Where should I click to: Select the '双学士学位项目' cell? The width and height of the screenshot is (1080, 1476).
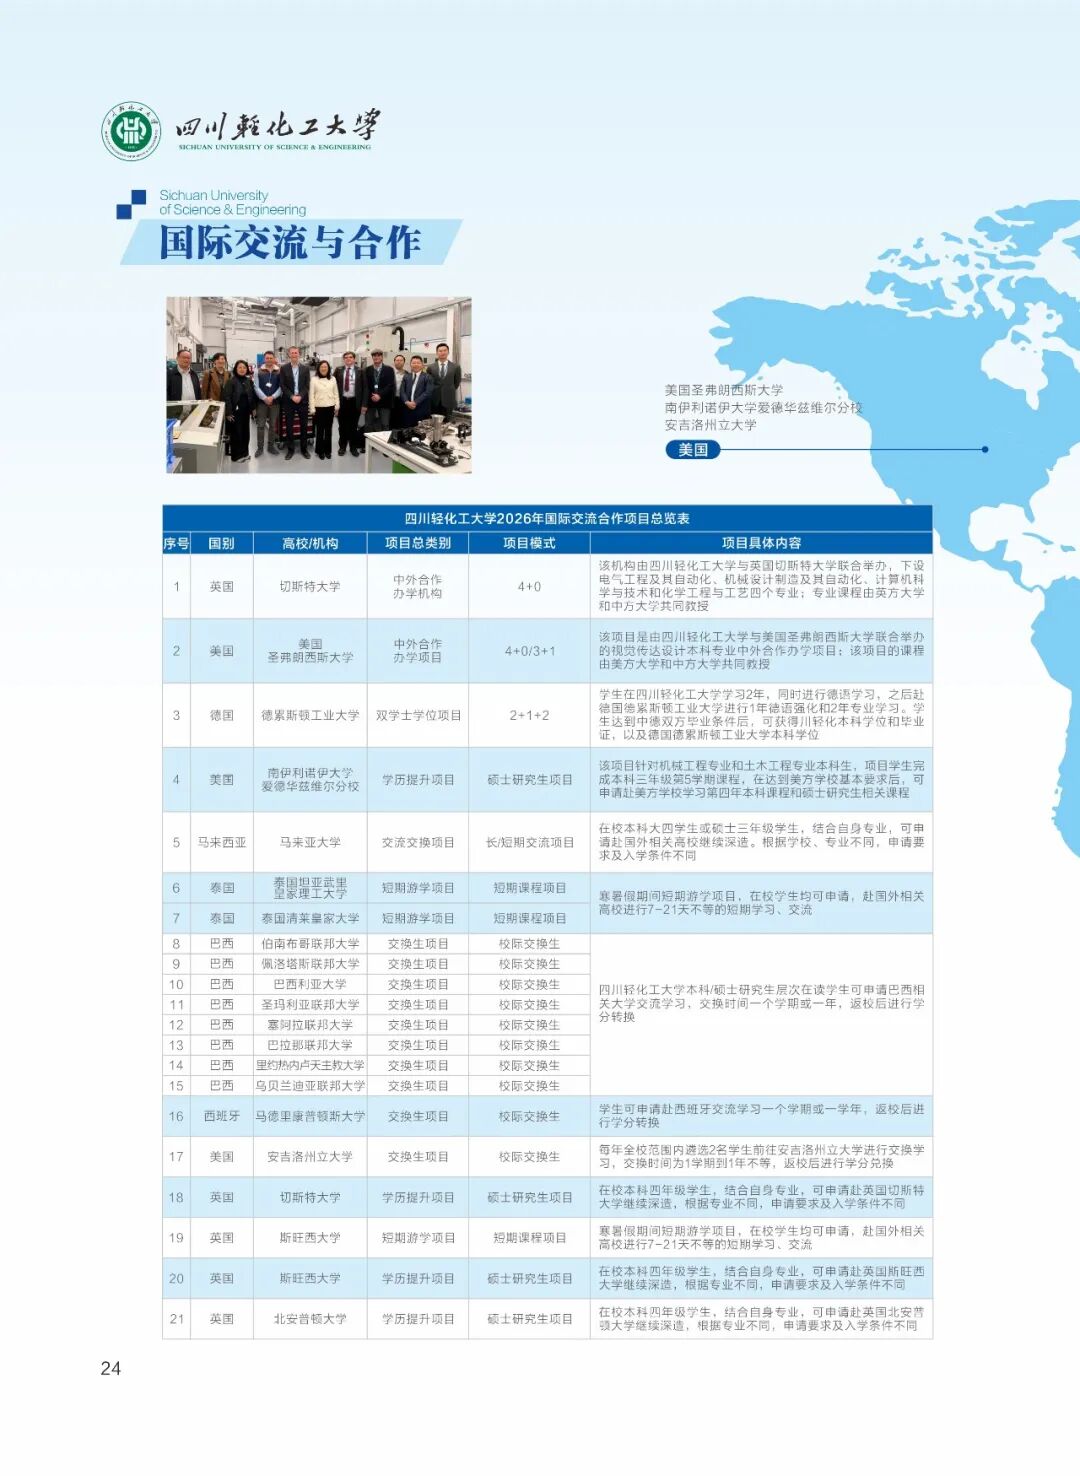418,716
